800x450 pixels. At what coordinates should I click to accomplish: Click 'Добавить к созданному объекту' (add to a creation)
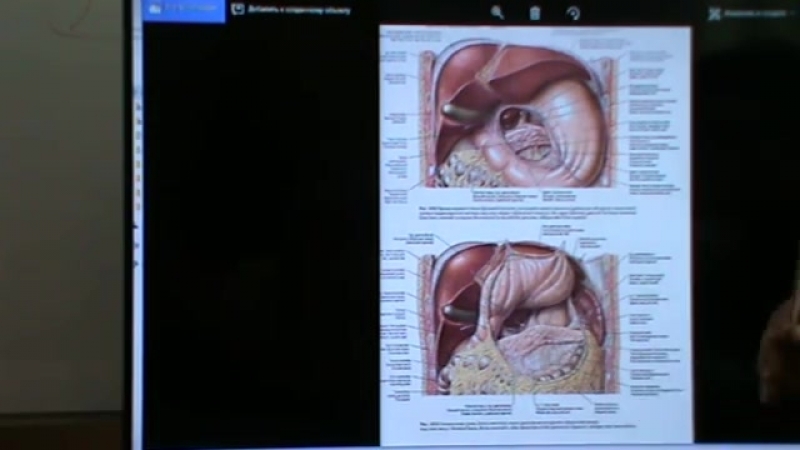tap(291, 10)
